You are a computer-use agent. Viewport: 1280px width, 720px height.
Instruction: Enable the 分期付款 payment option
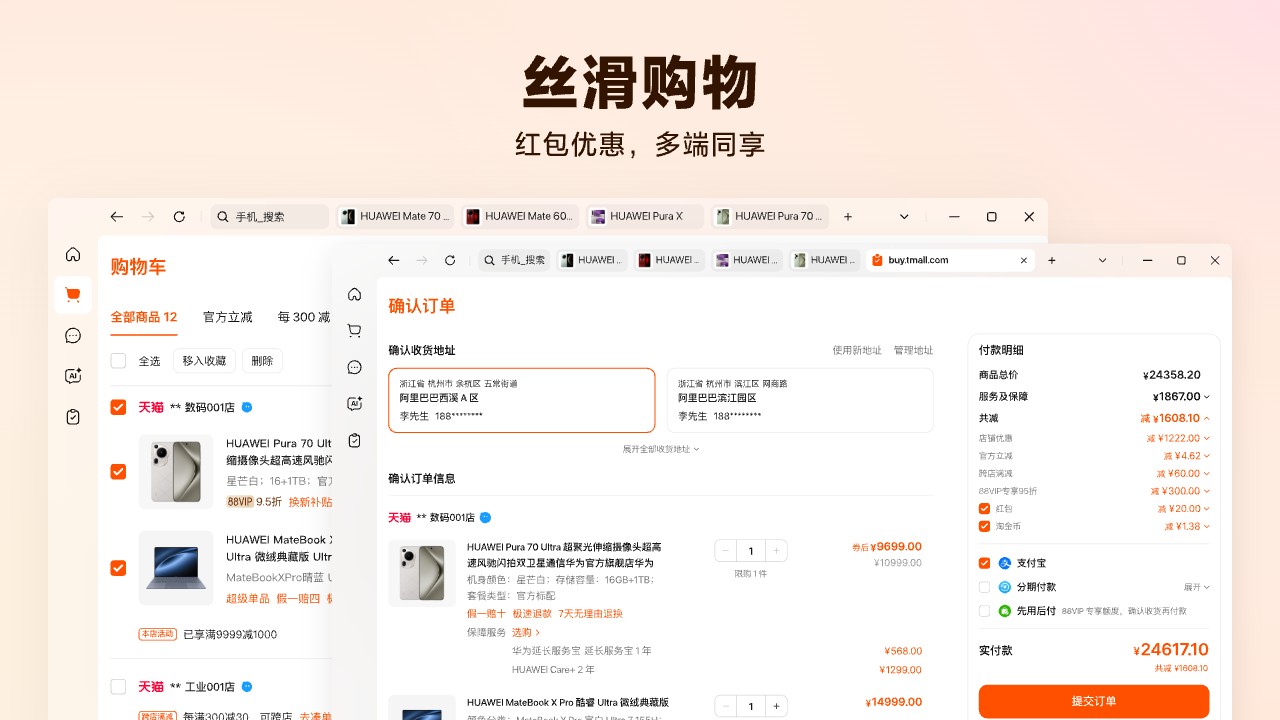[984, 587]
